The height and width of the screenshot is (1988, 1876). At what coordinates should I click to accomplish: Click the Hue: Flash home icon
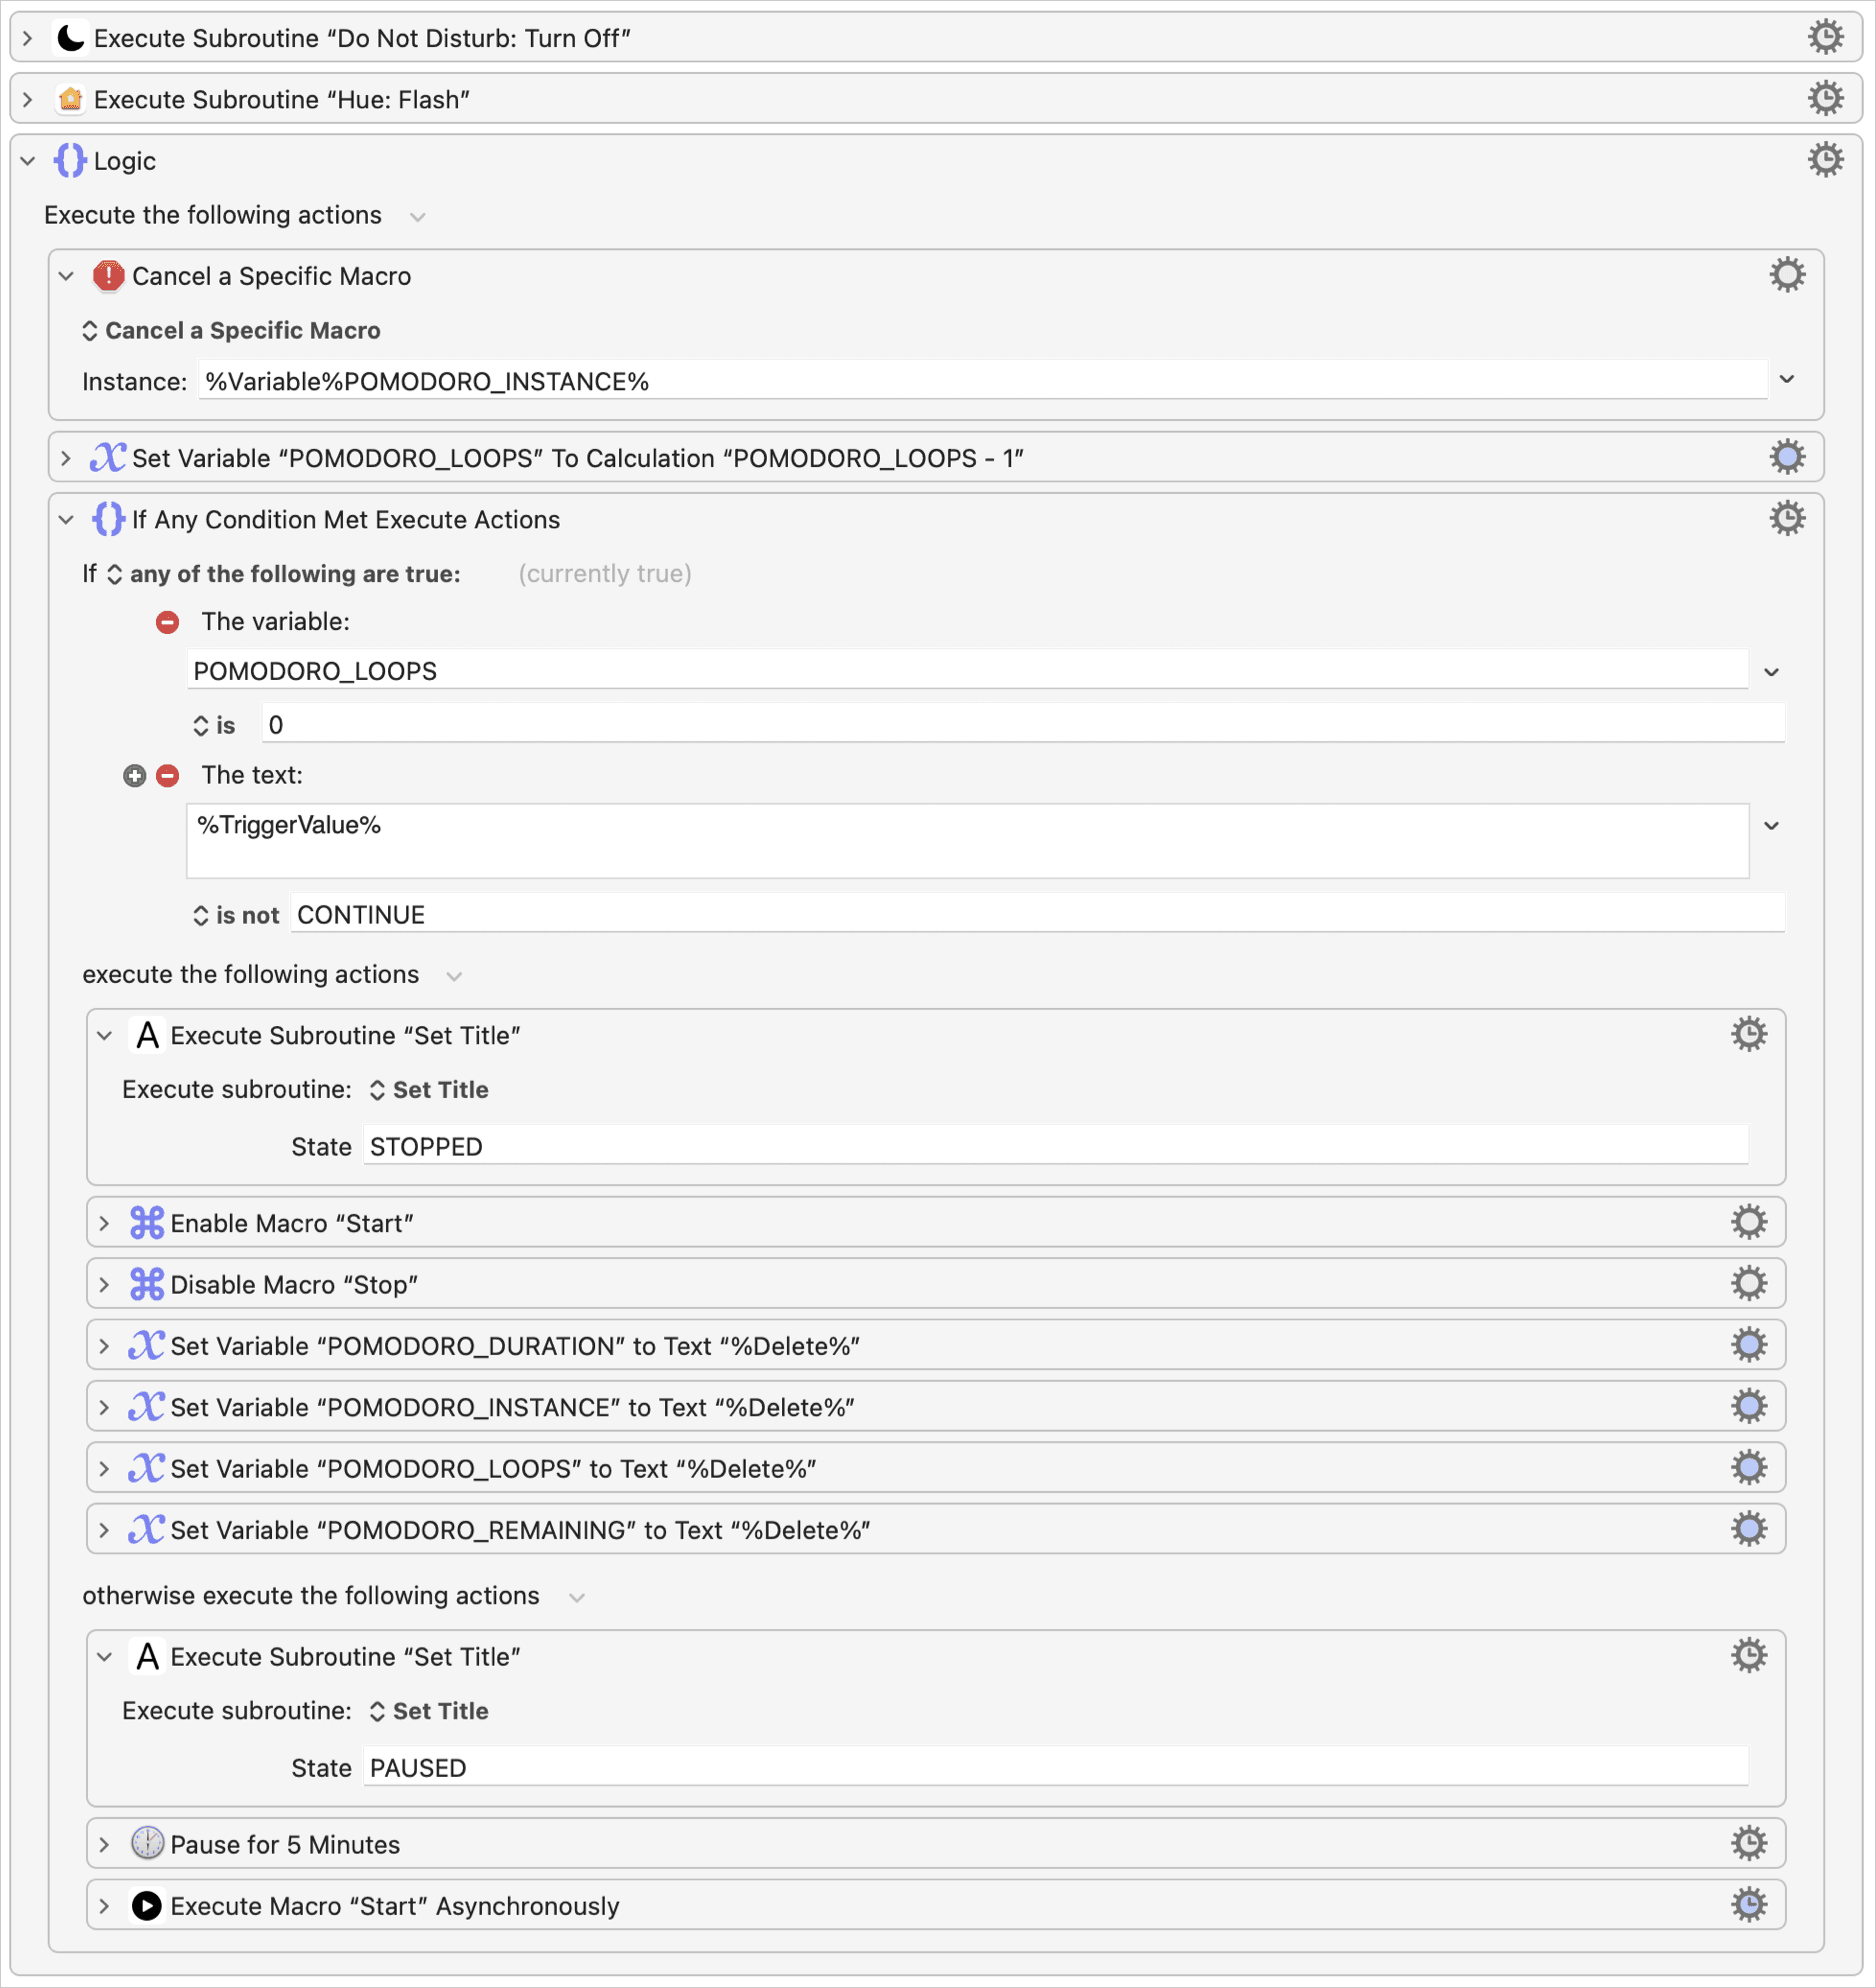pos(70,99)
